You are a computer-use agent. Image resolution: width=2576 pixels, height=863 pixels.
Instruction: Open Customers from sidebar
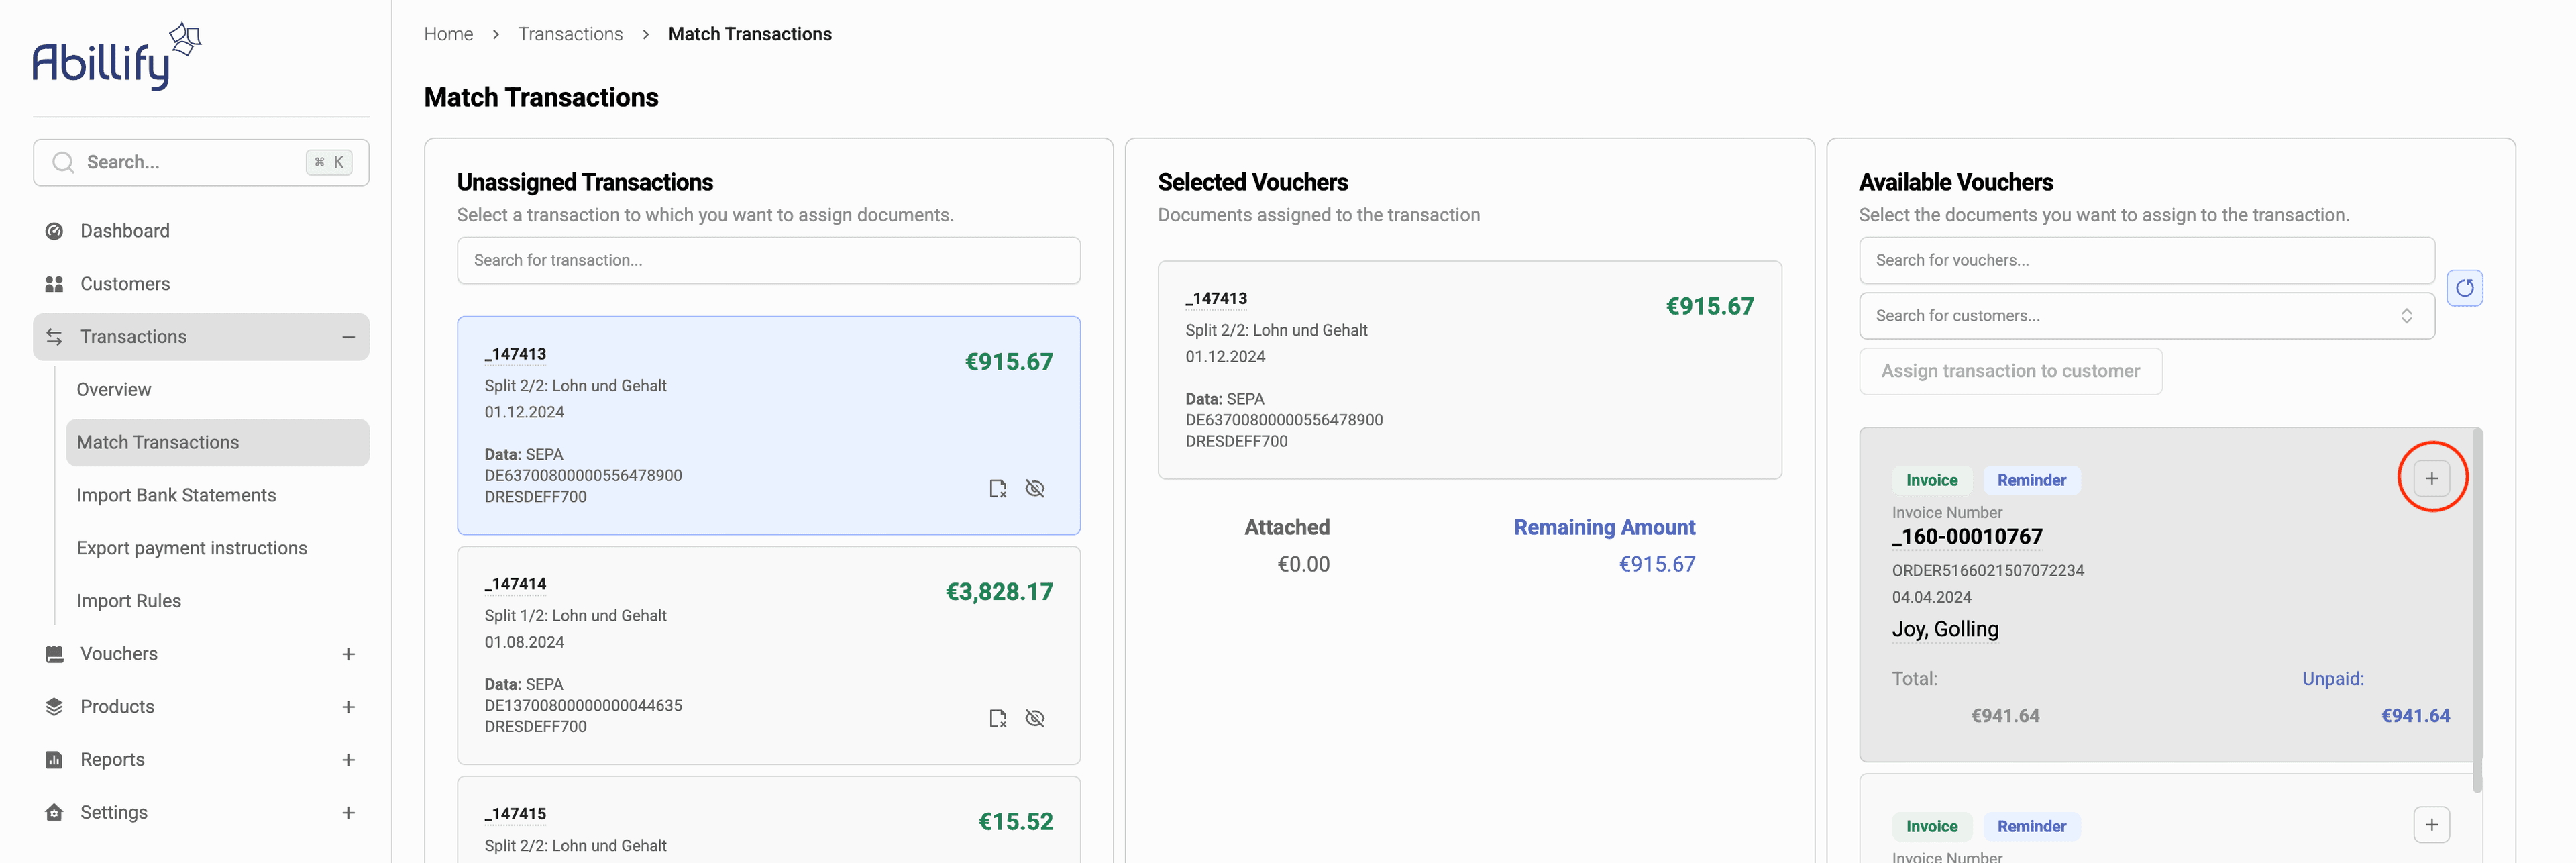tap(125, 284)
